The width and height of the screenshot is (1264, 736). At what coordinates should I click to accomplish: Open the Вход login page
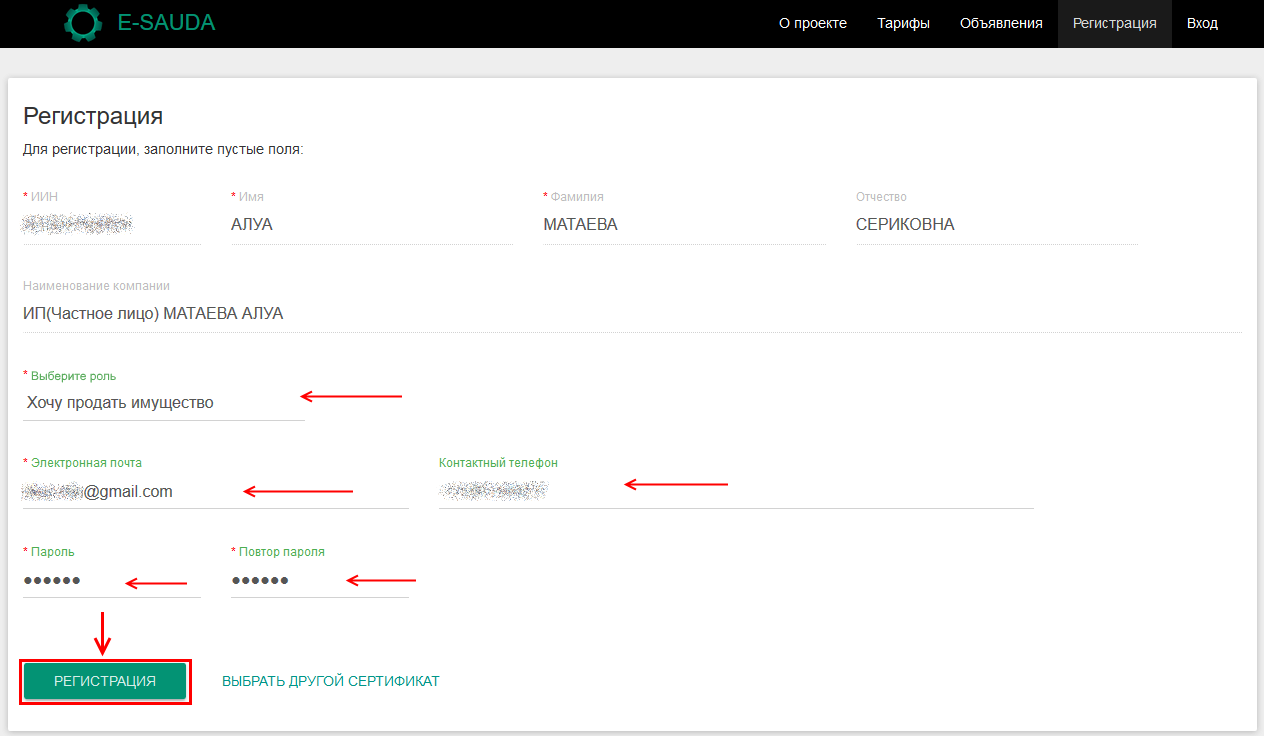1202,23
